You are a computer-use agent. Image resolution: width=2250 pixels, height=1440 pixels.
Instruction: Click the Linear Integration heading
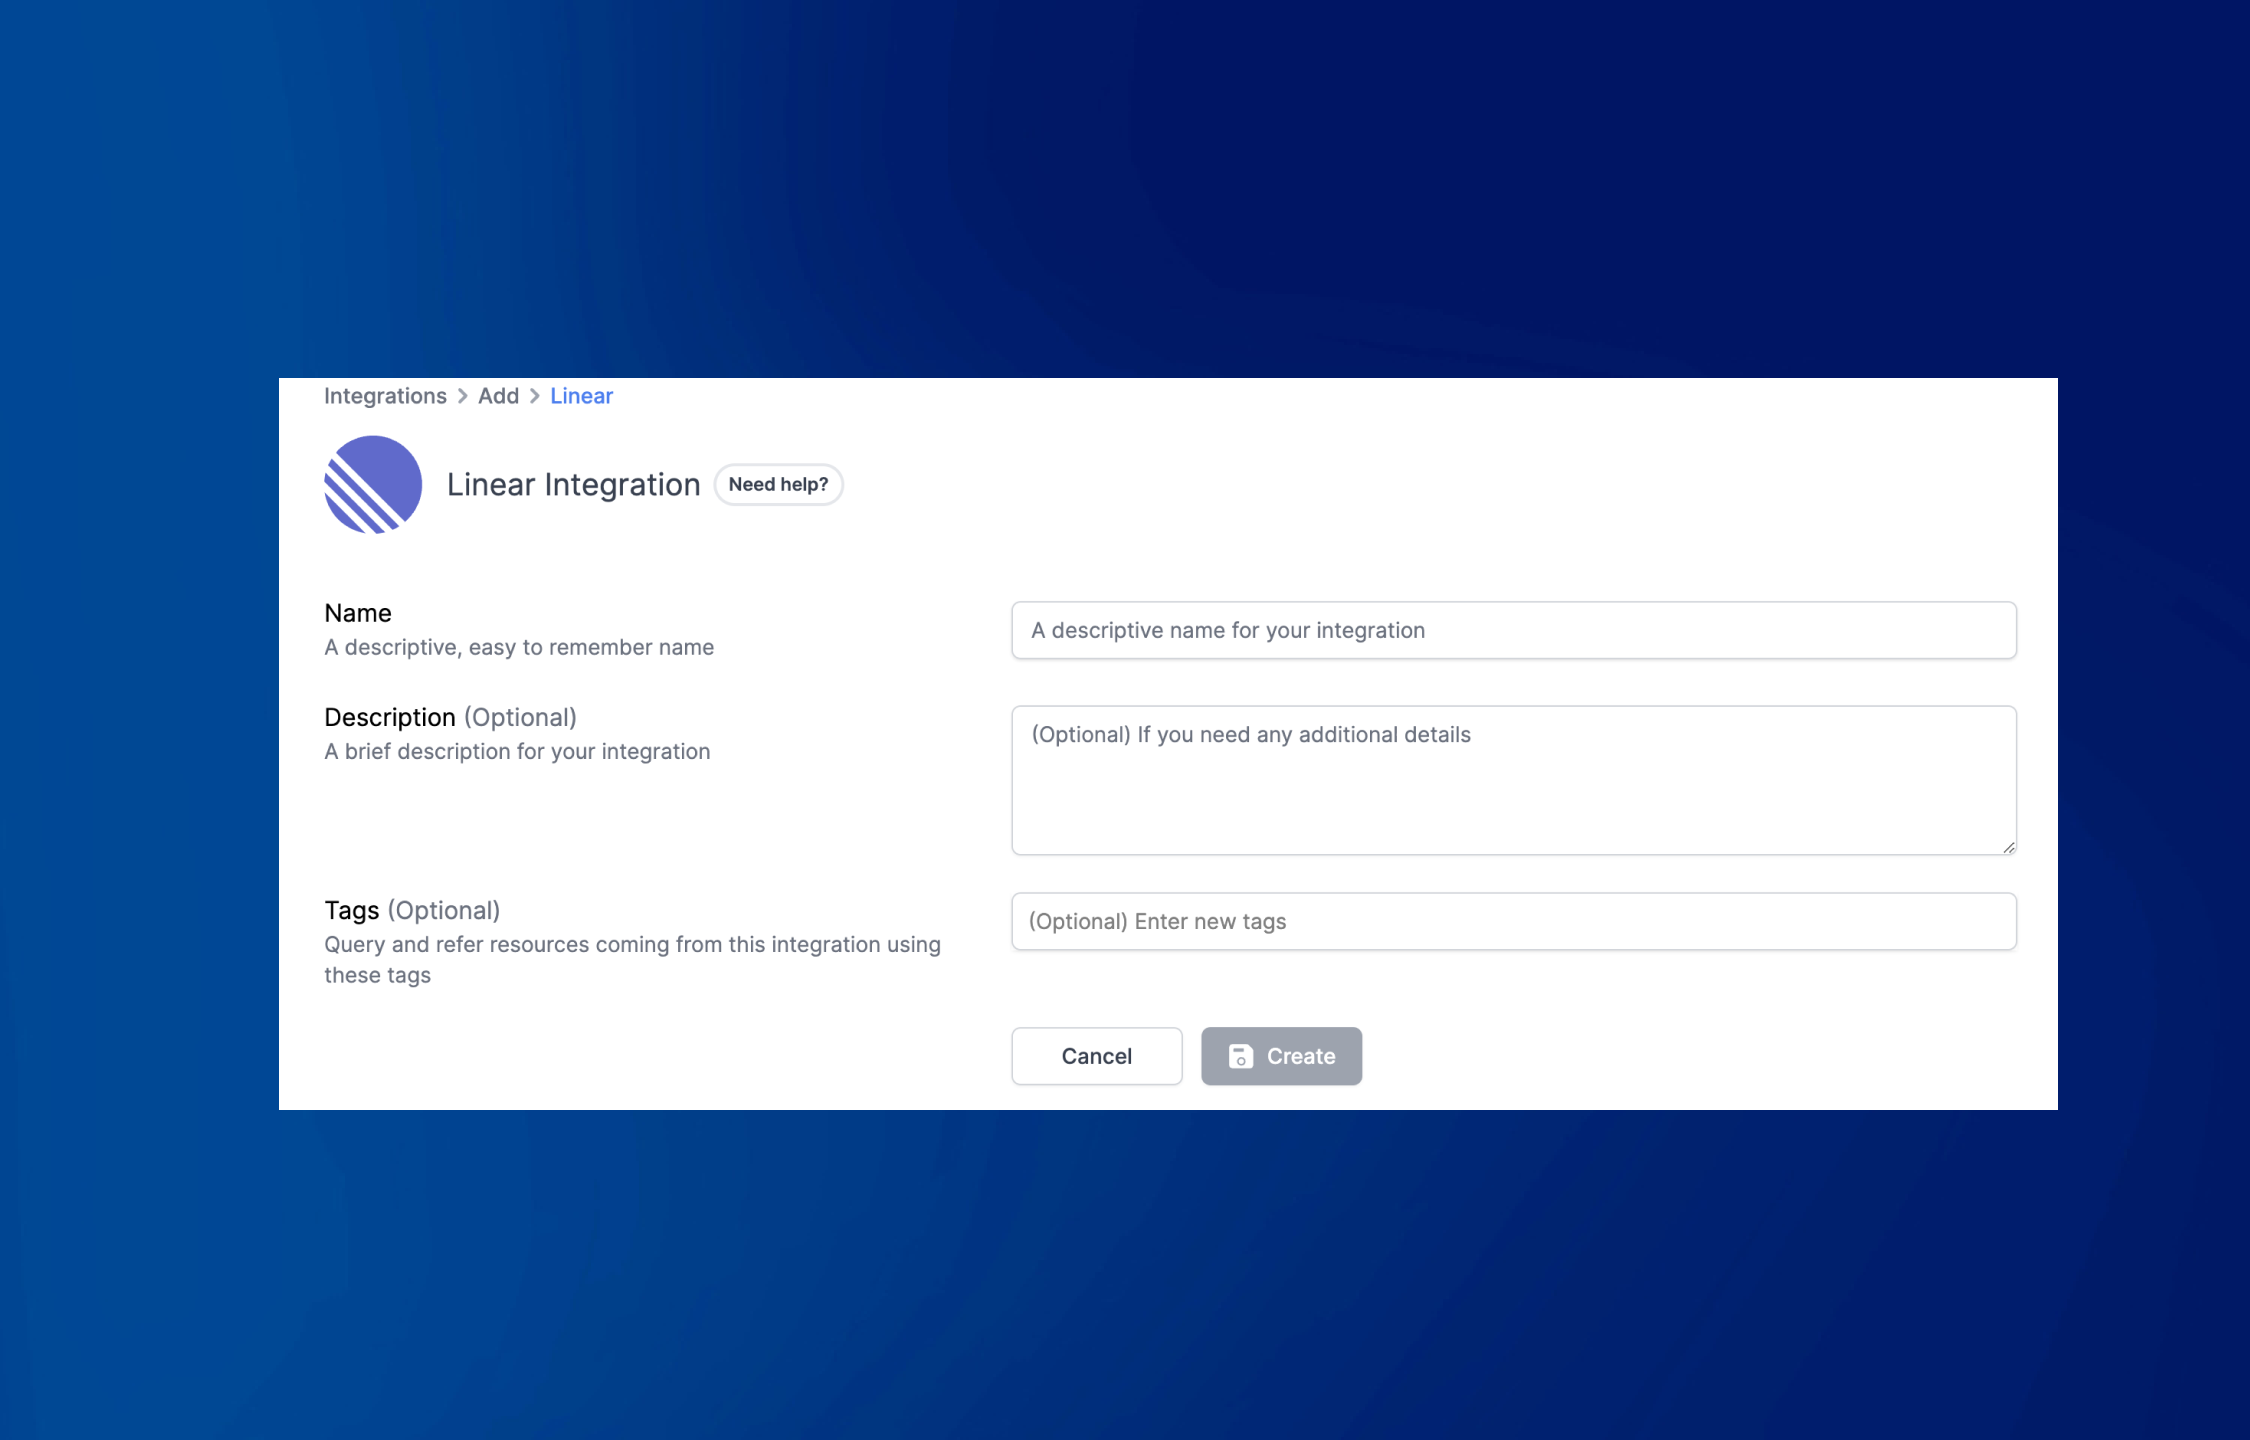[573, 485]
